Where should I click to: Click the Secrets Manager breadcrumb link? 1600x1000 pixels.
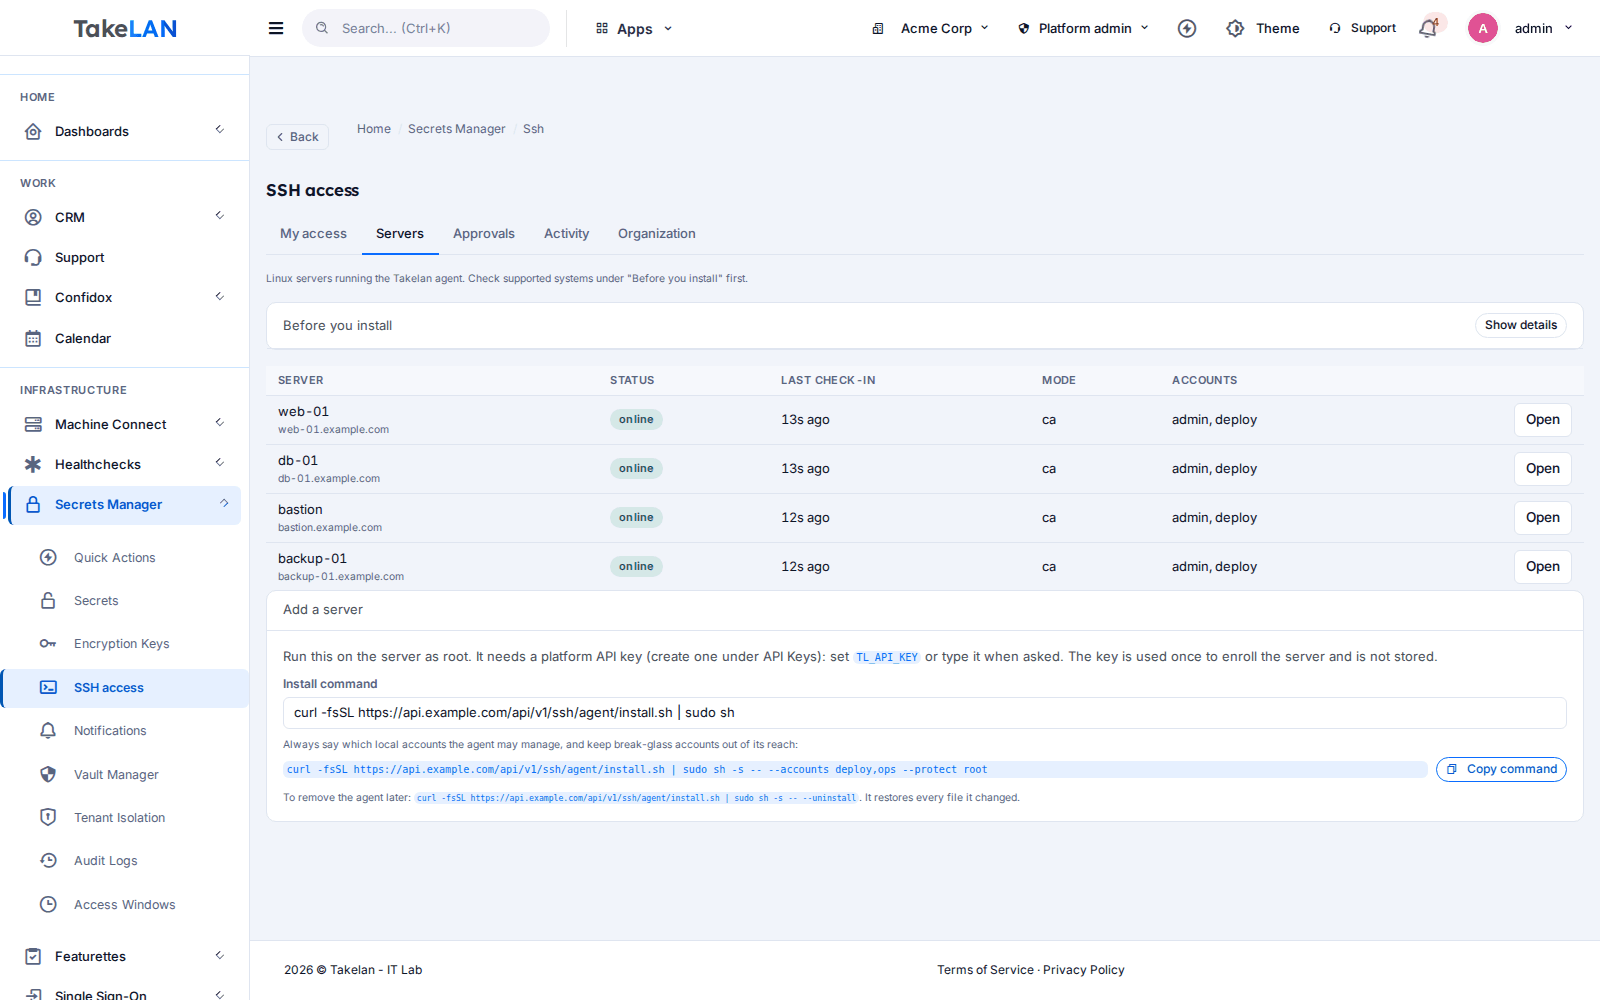point(456,129)
